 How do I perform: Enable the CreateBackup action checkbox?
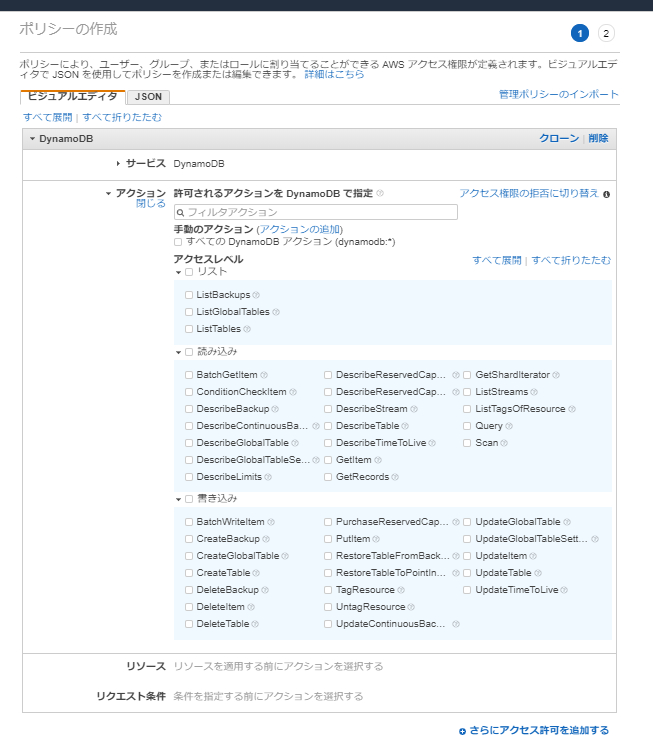[x=189, y=539]
